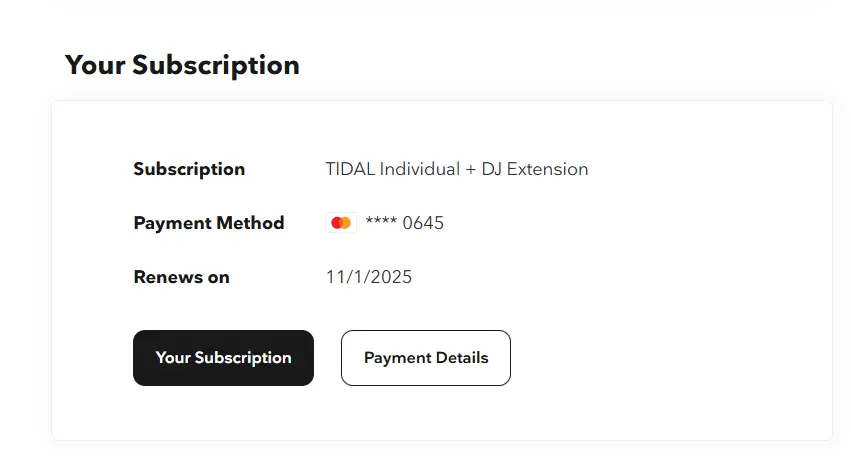Screen dimensions: 851x464
Task: Click the Mastercard logo icon
Action: pyautogui.click(x=341, y=223)
